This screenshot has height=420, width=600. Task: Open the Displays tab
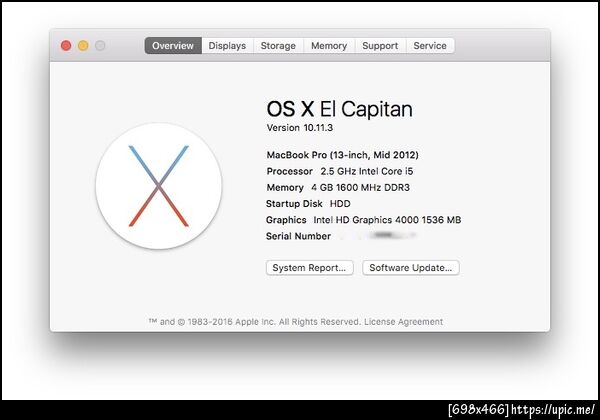(227, 46)
